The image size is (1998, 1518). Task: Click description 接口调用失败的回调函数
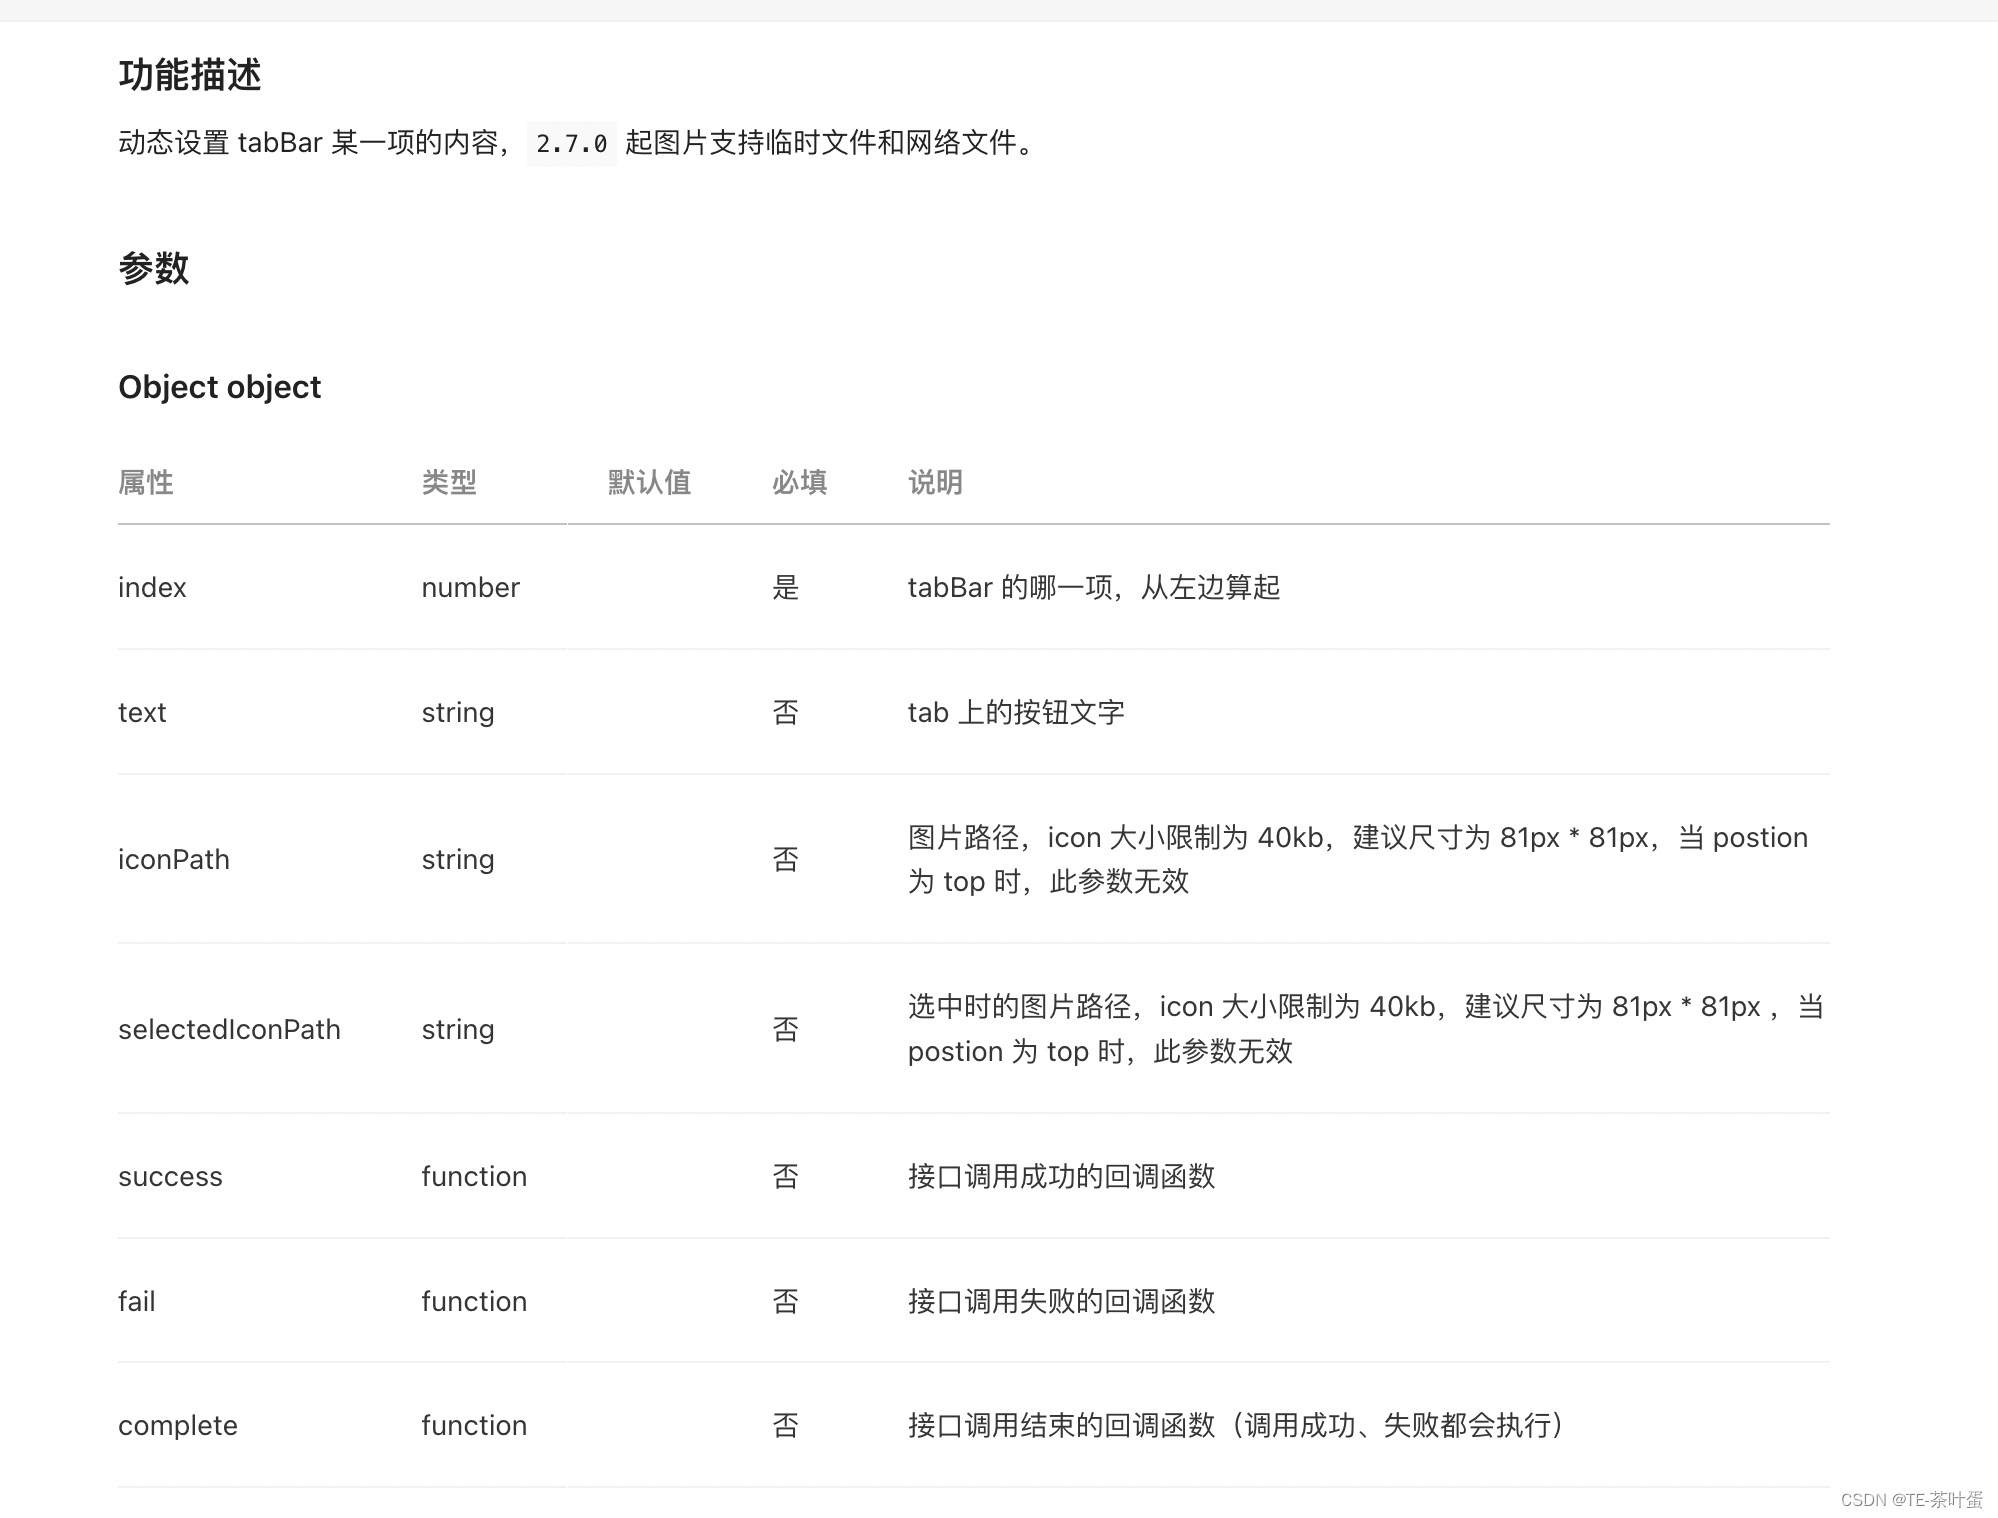click(x=1061, y=1301)
